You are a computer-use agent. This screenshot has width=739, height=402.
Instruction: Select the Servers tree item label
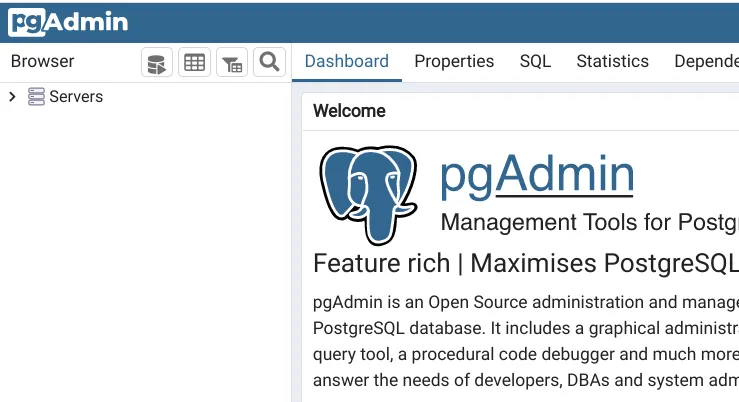[x=76, y=97]
